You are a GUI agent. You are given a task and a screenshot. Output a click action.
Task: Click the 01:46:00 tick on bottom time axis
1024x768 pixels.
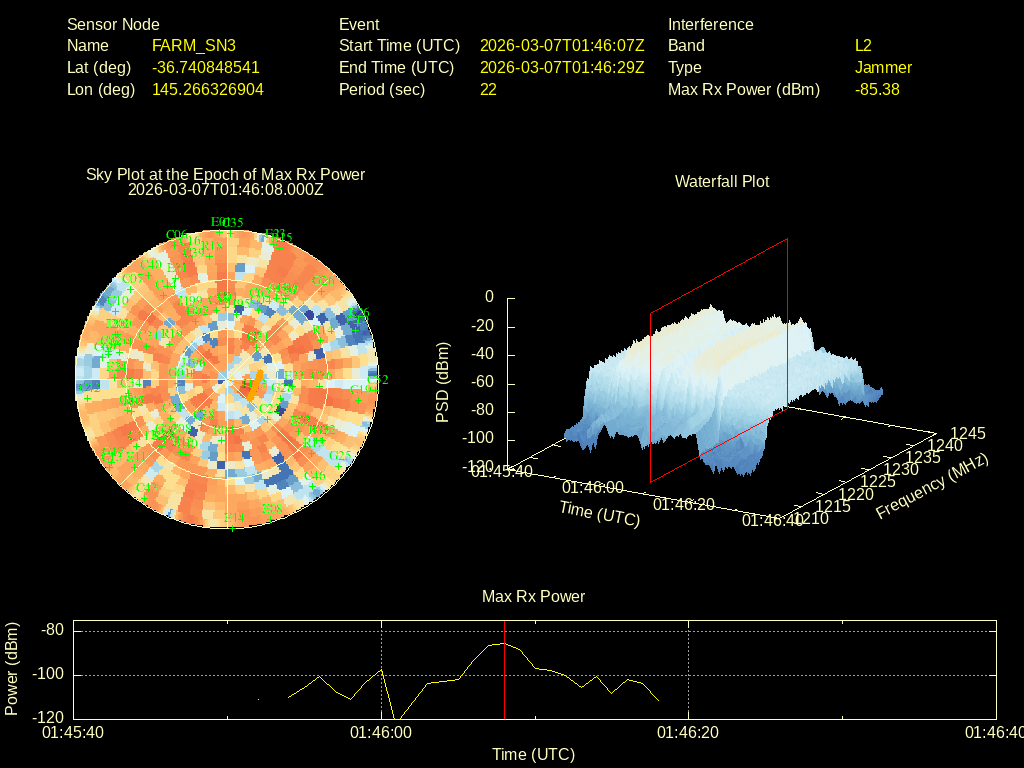click(x=381, y=732)
